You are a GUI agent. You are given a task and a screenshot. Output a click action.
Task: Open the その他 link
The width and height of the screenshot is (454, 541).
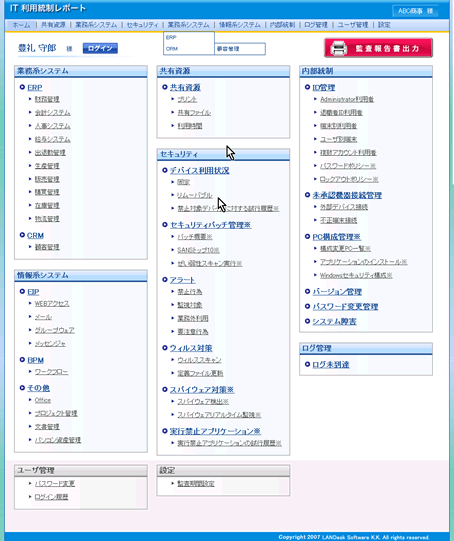38,388
